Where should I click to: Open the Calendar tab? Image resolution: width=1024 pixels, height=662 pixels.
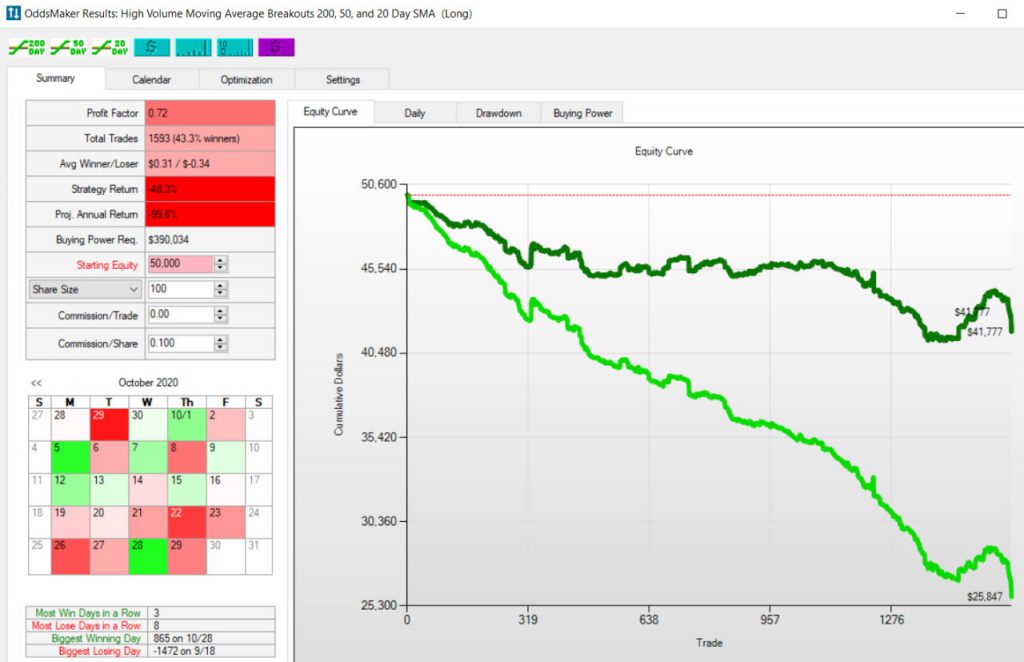click(x=152, y=80)
